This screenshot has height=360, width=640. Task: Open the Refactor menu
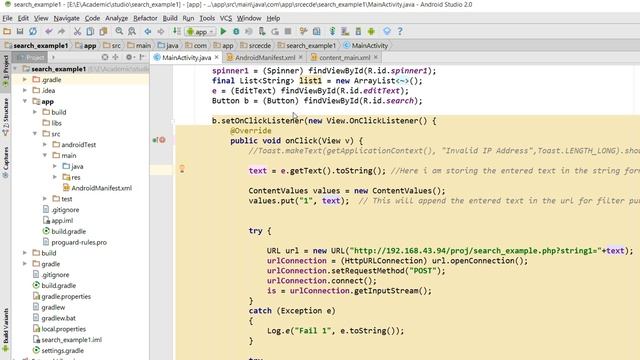click(145, 18)
